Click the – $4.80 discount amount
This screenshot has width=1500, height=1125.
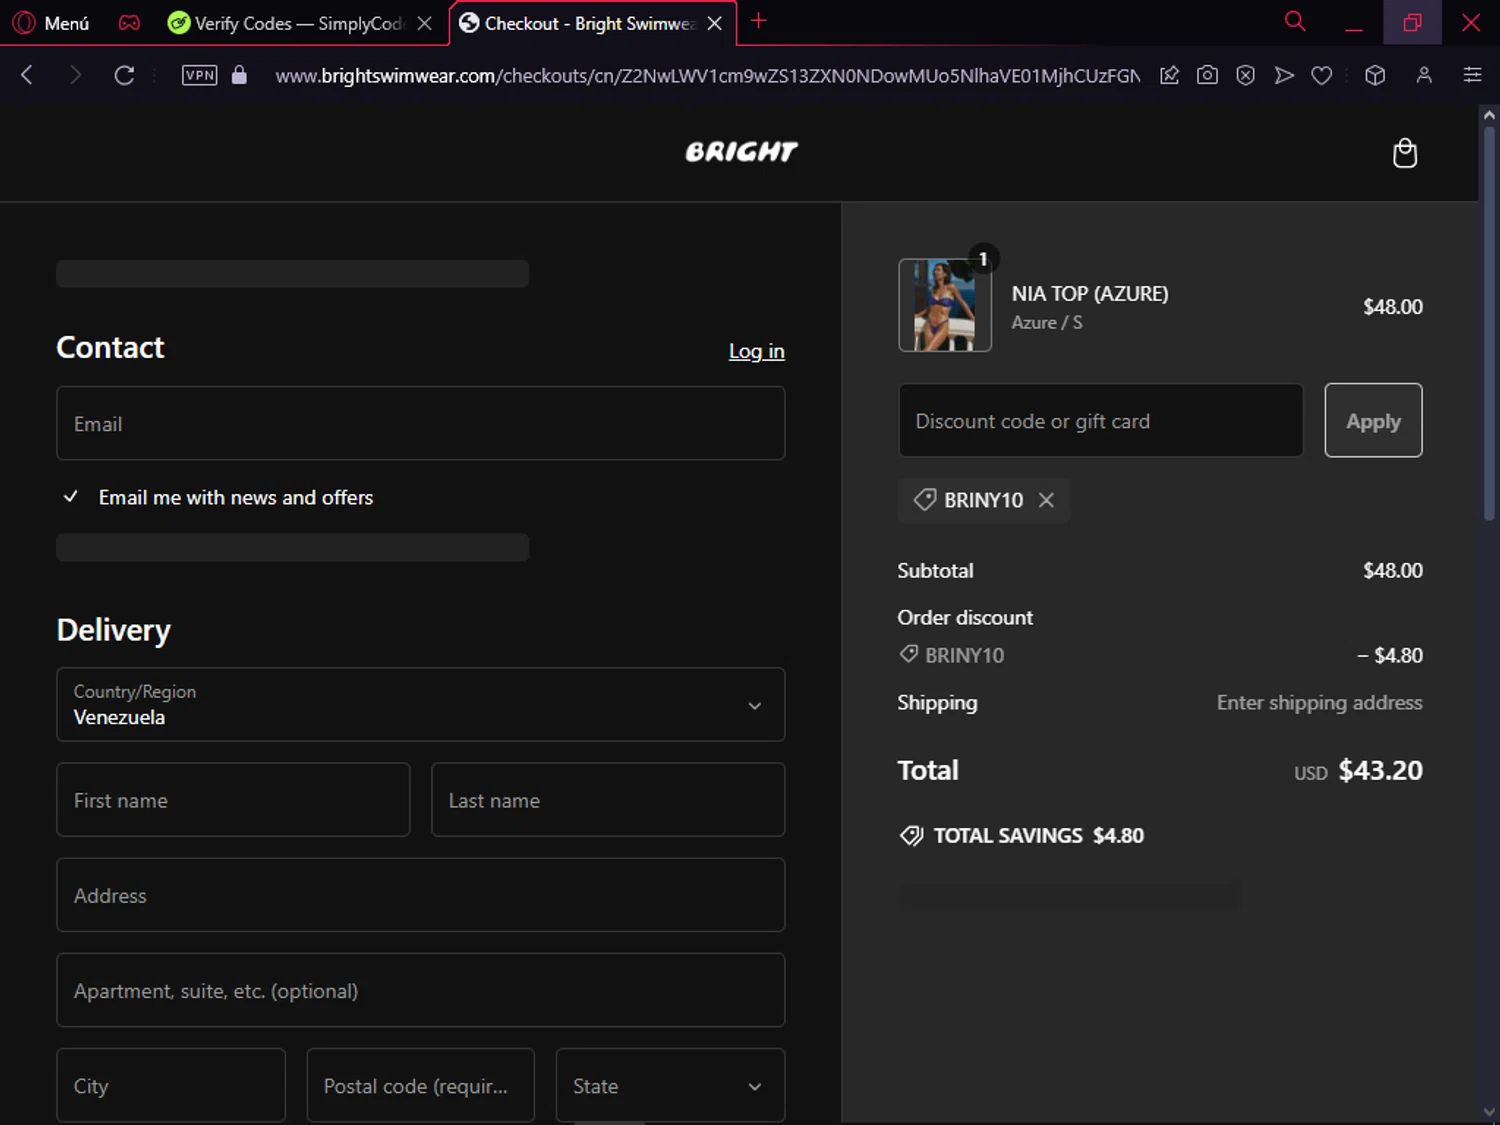coord(1389,655)
